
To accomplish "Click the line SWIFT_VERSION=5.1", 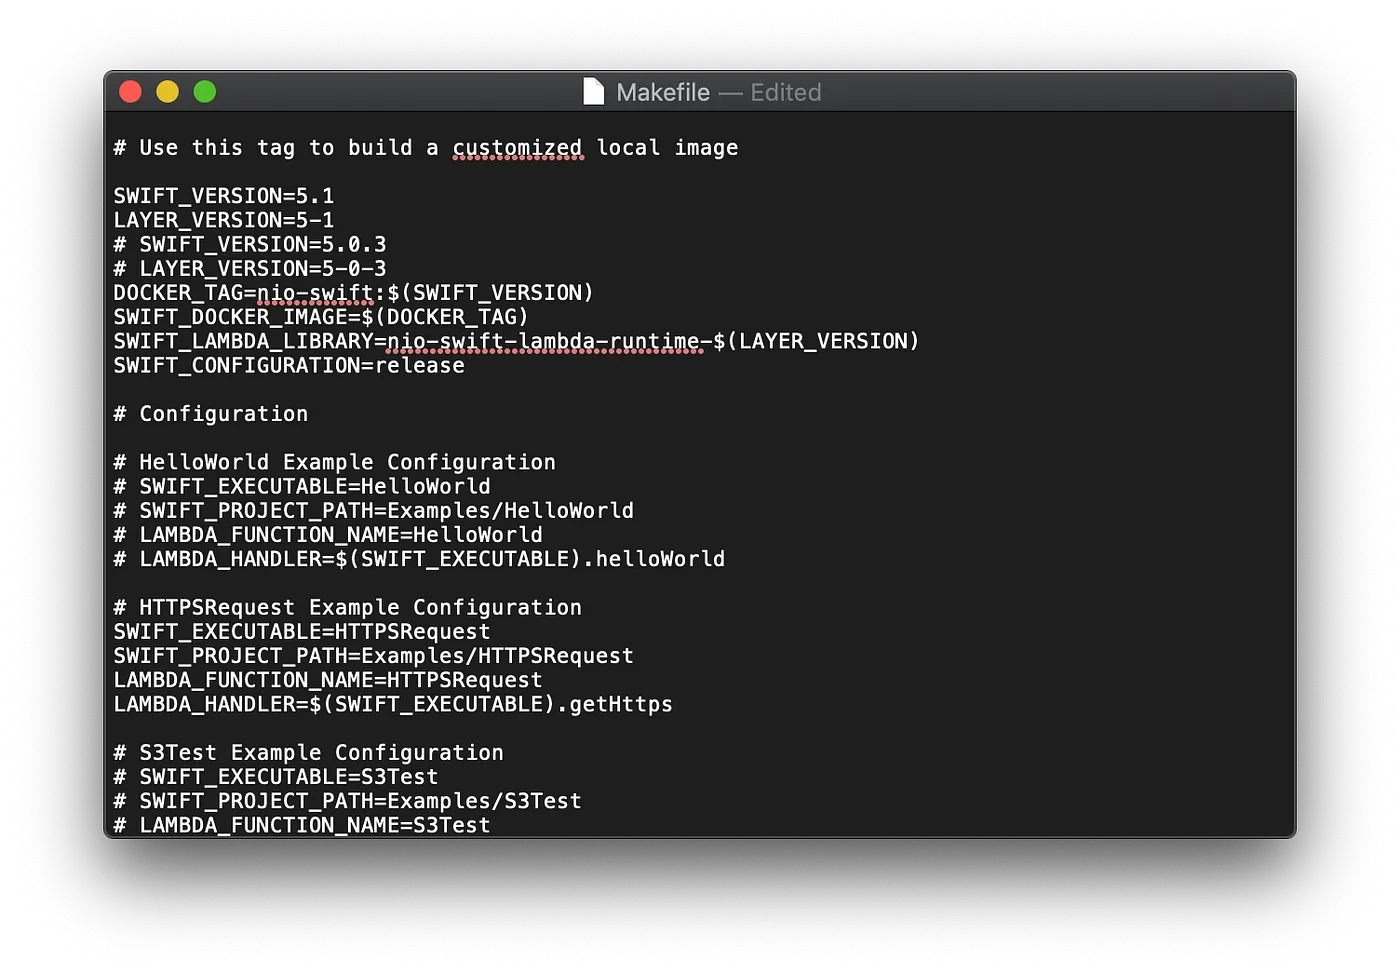I will [x=224, y=196].
